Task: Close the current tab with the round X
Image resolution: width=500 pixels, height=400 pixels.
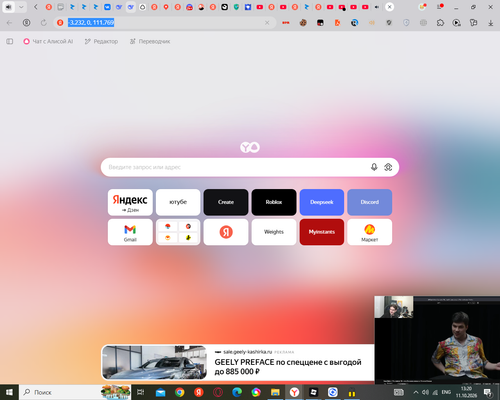Action: (x=389, y=7)
